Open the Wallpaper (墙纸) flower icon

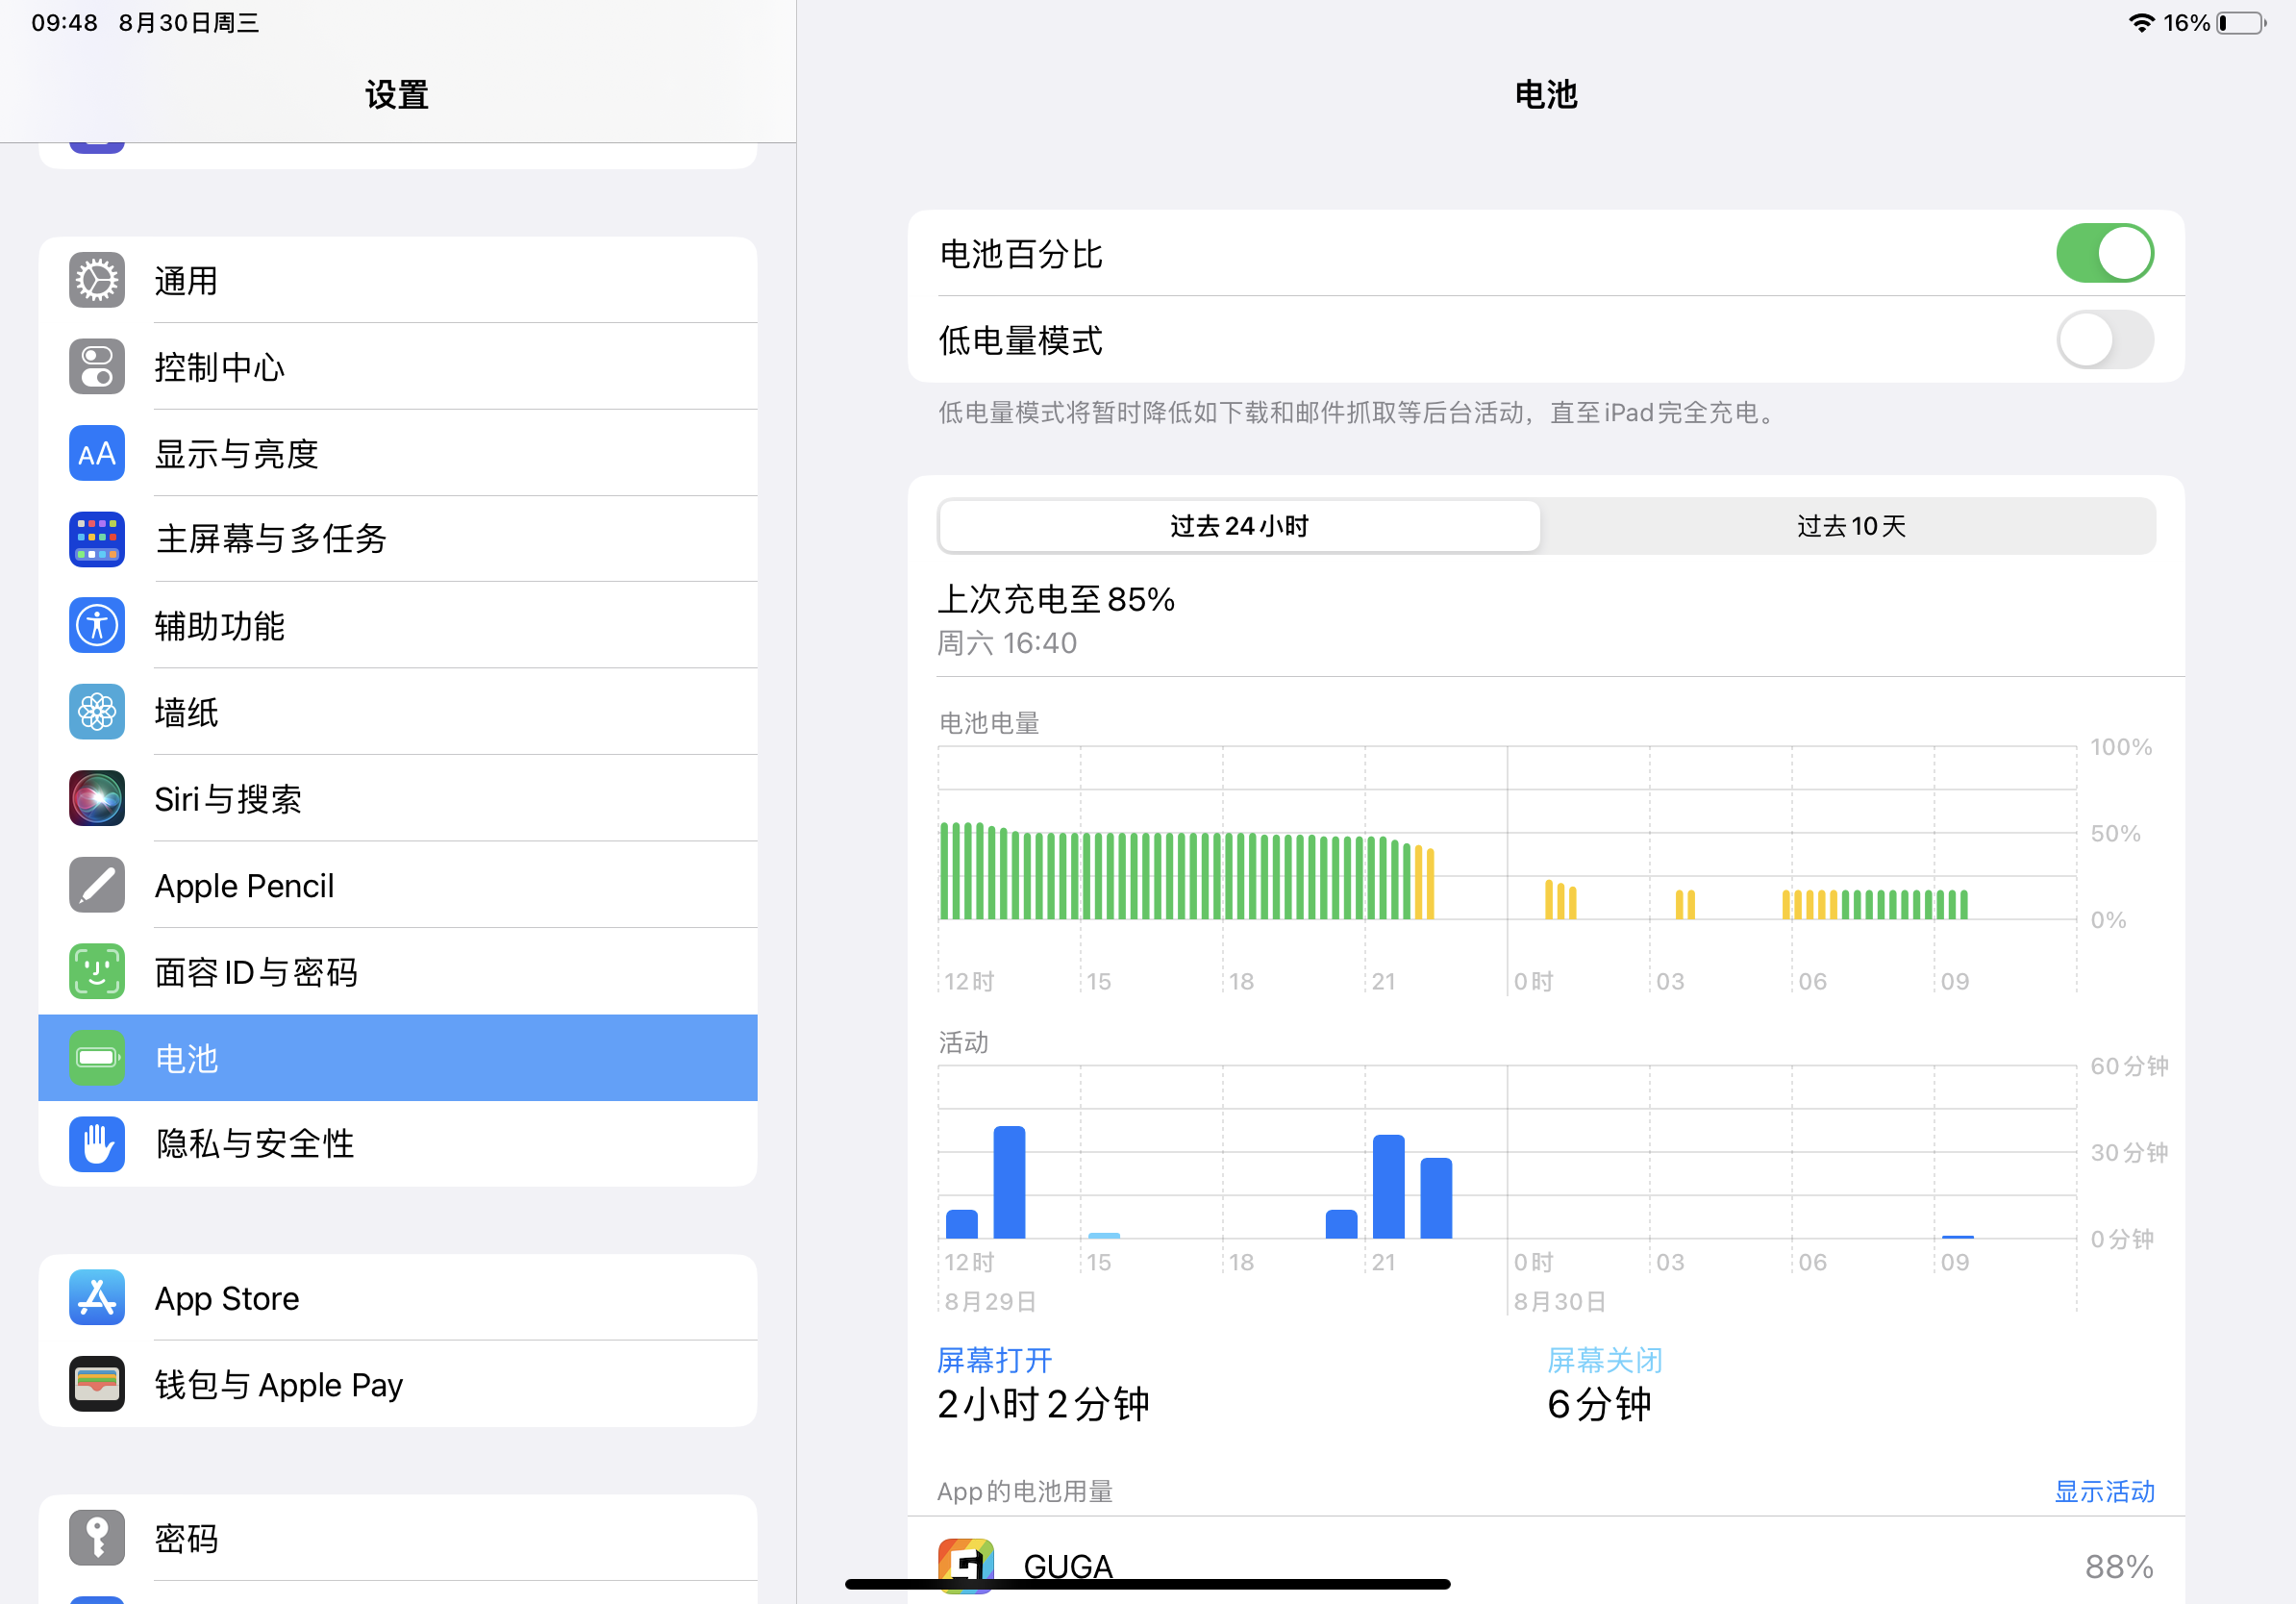pos(97,712)
